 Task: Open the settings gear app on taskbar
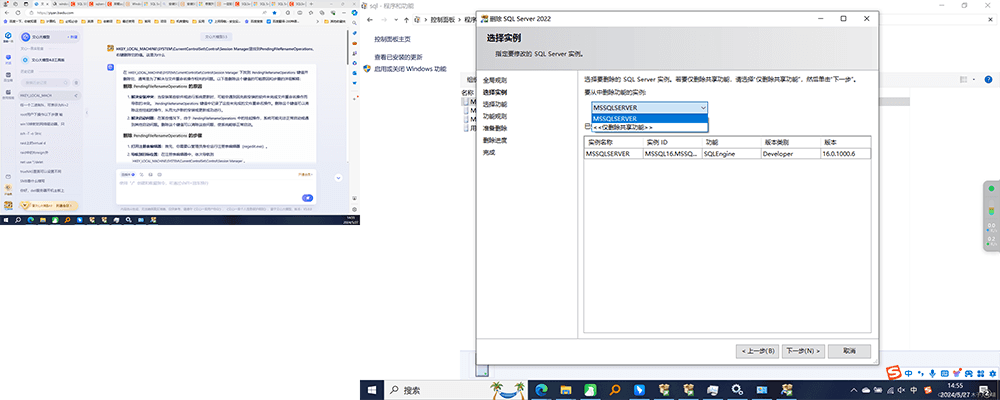(x=737, y=390)
